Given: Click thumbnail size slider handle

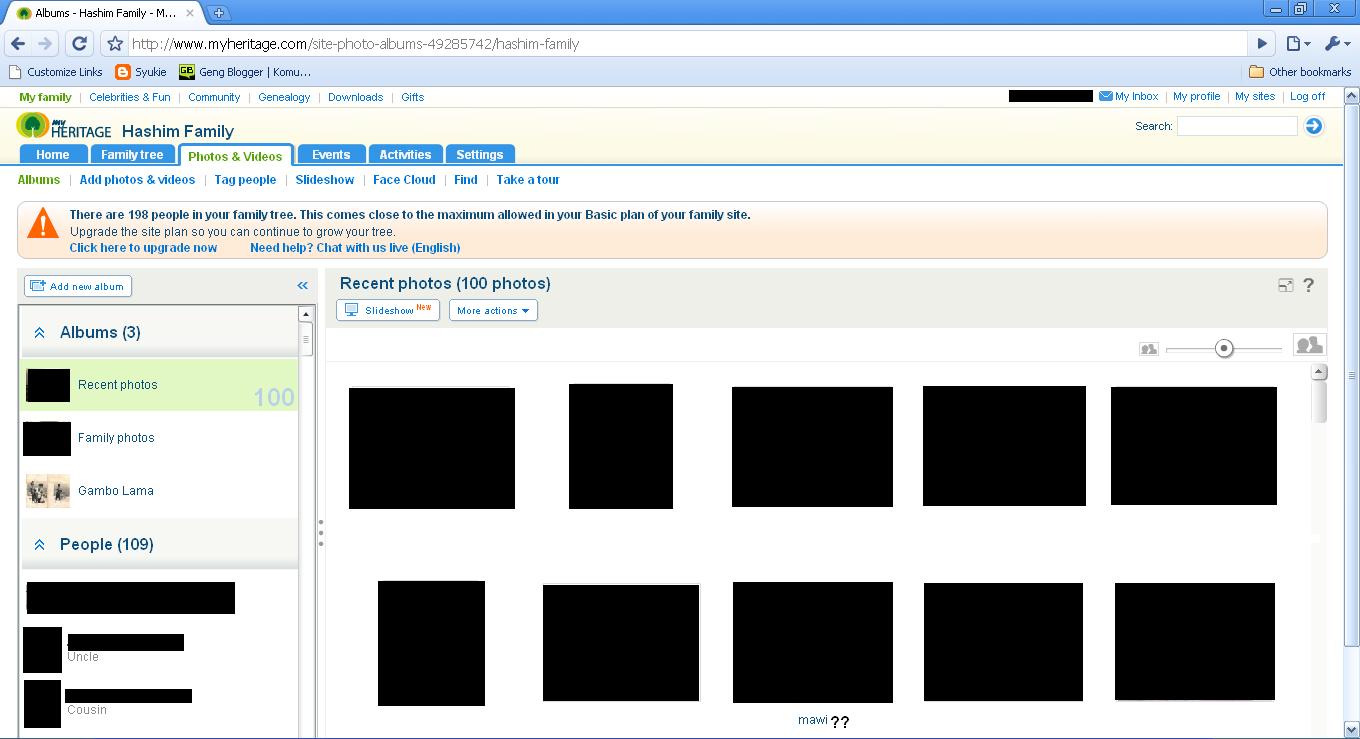Looking at the screenshot, I should [x=1224, y=348].
